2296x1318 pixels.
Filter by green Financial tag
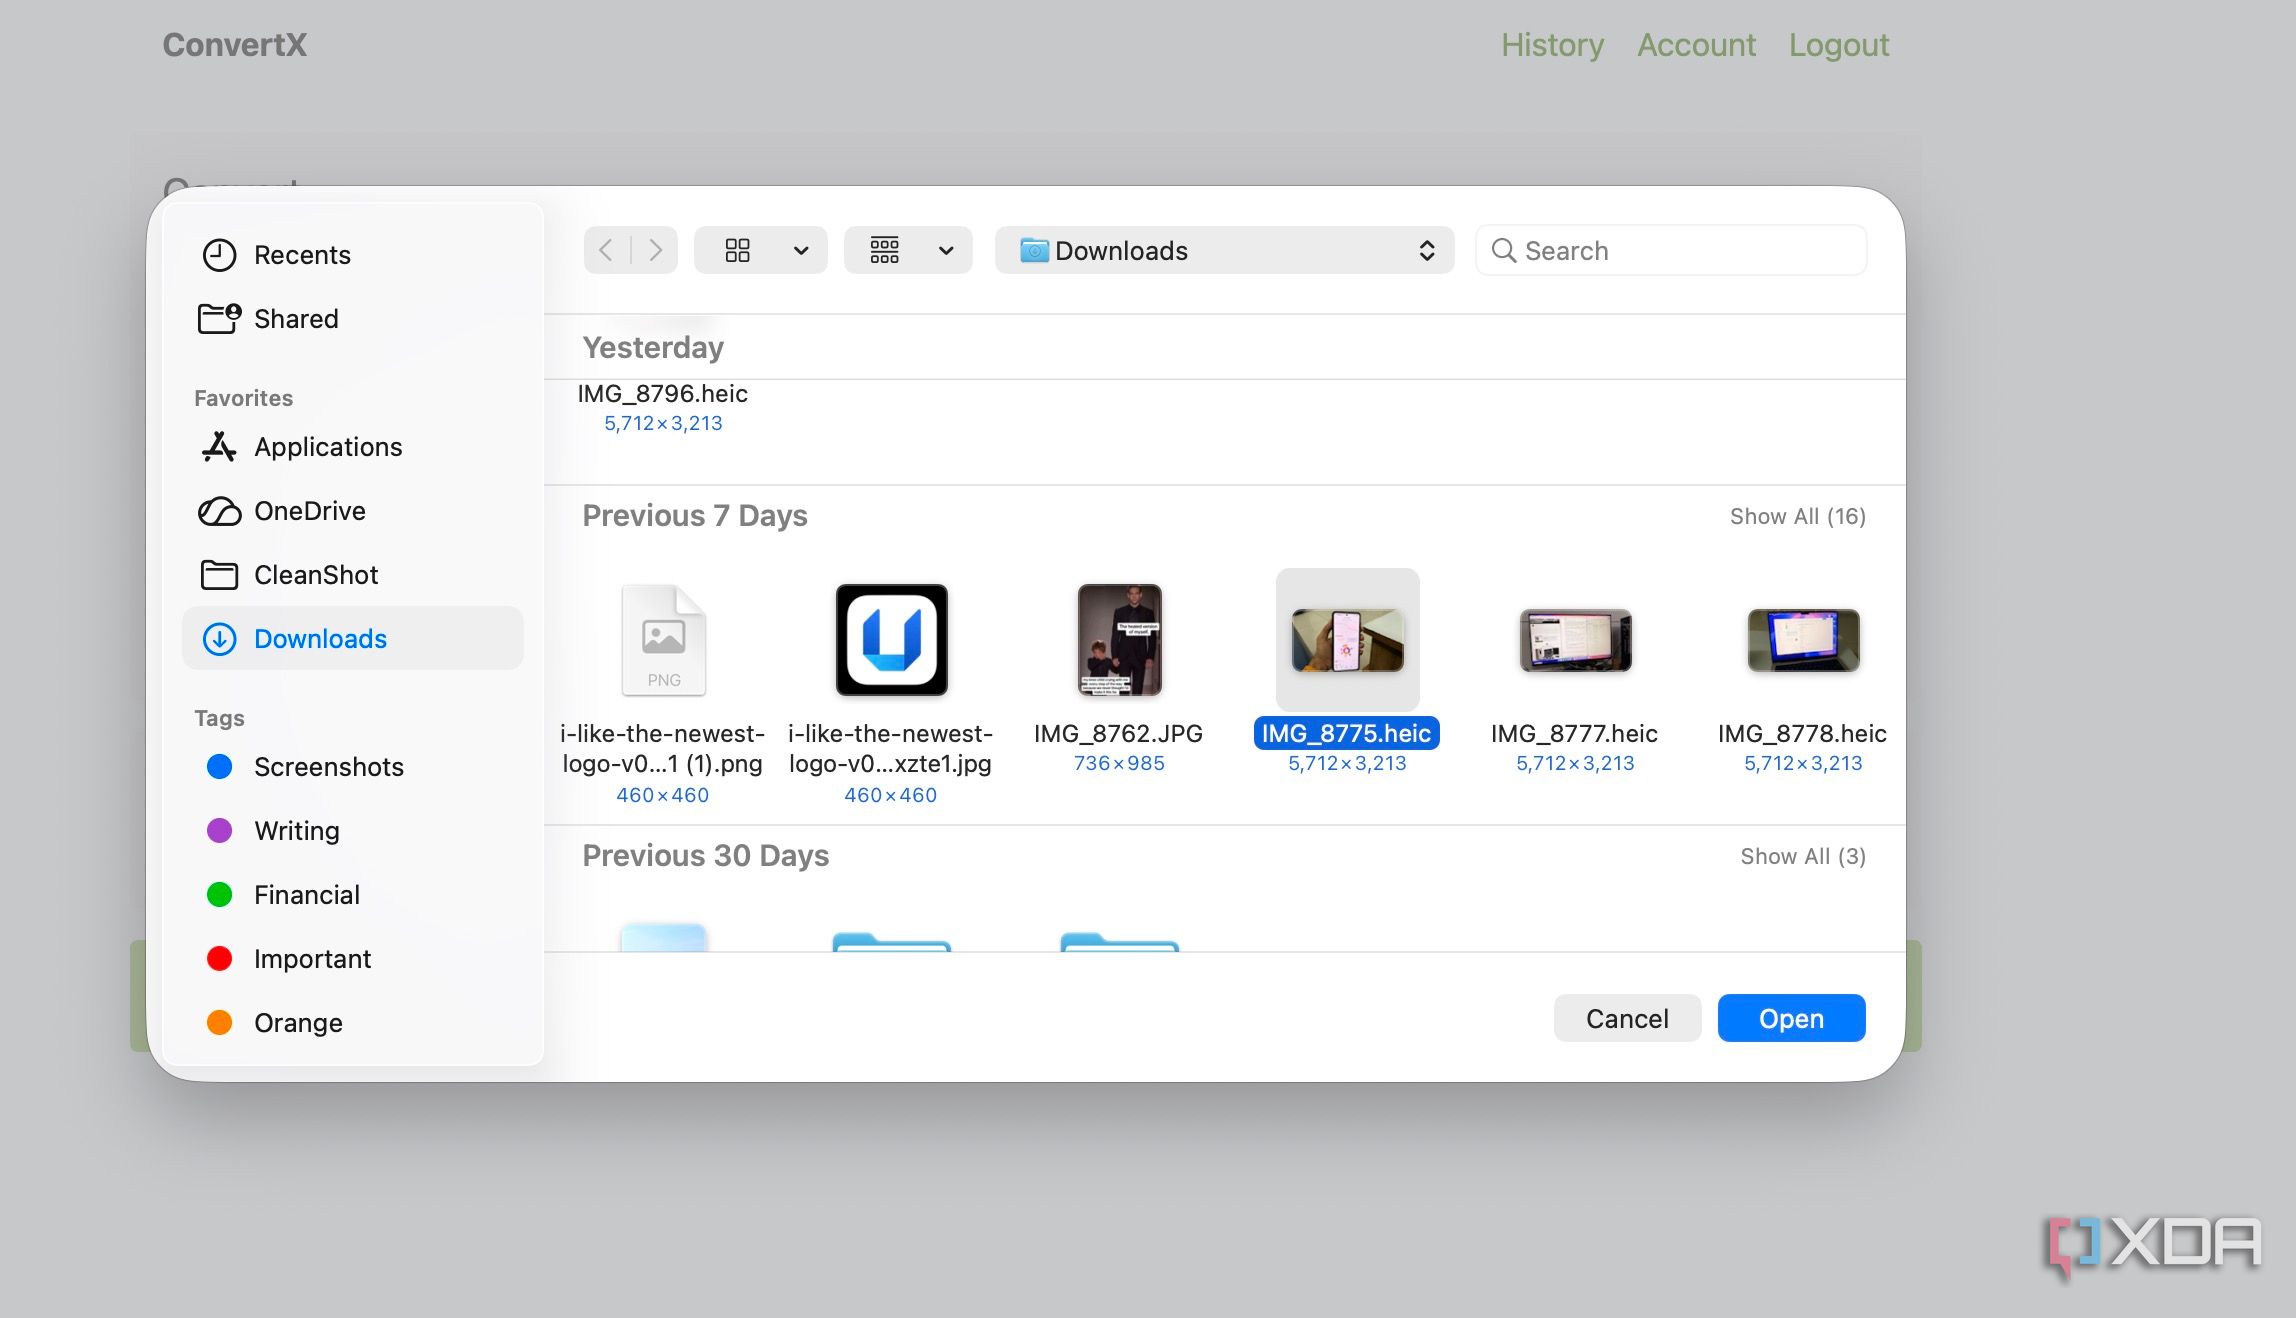click(219, 895)
